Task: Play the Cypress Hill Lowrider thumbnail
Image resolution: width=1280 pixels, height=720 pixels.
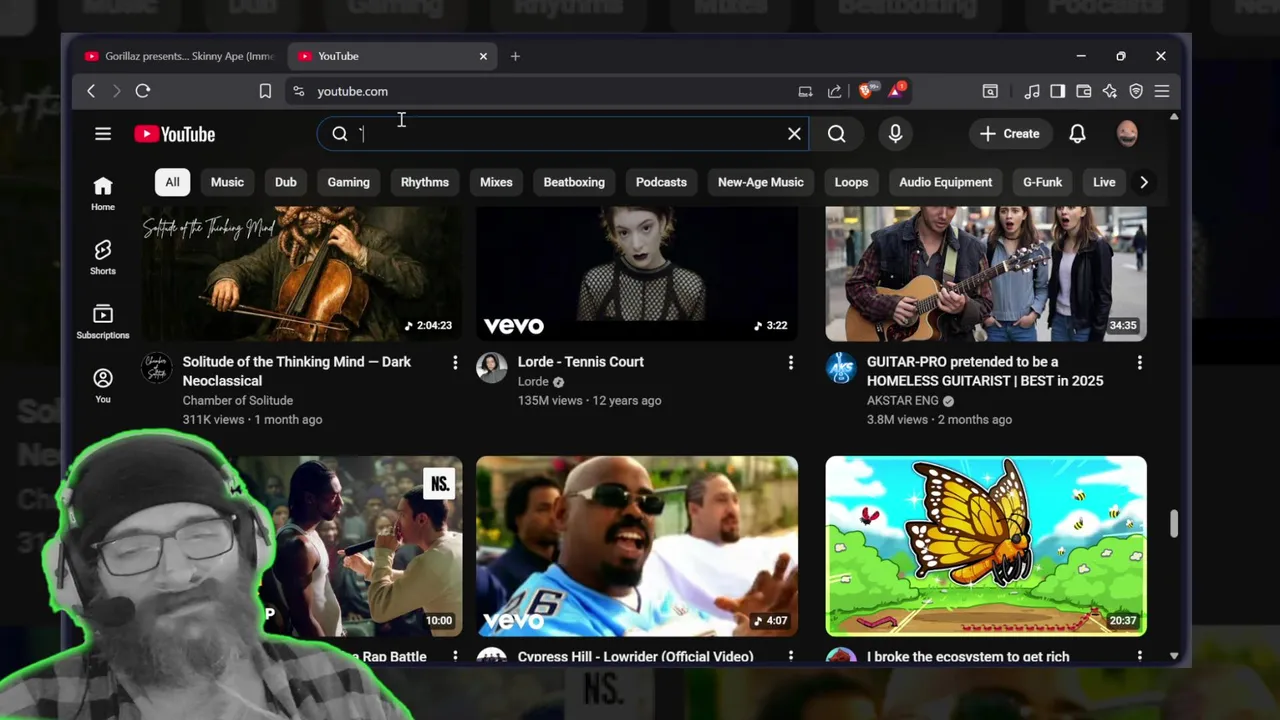Action: coord(637,546)
